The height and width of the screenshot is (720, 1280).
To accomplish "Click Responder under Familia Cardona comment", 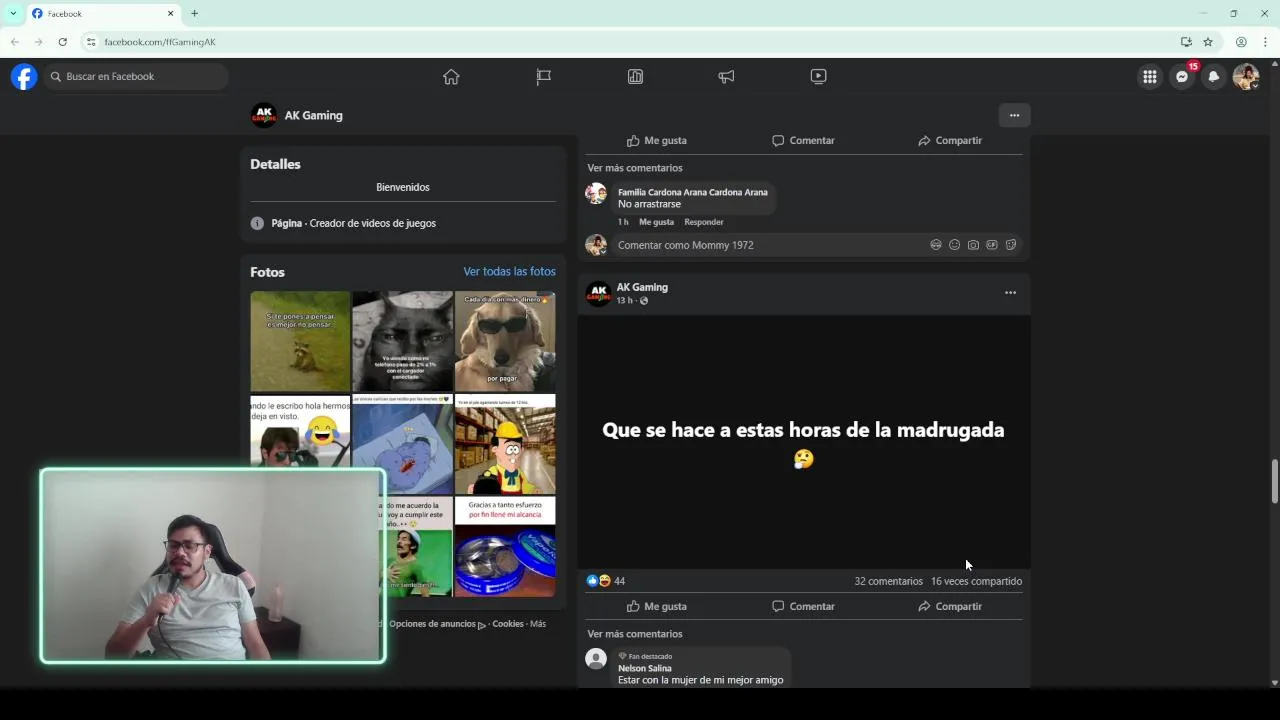I will coord(704,222).
